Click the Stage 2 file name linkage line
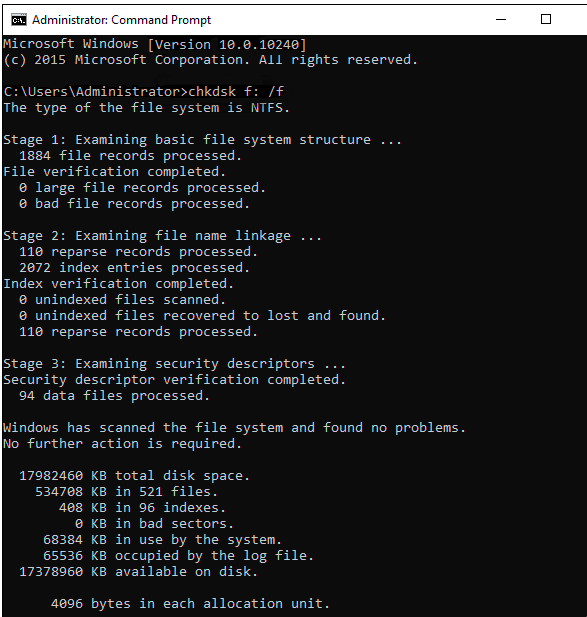 coord(162,236)
